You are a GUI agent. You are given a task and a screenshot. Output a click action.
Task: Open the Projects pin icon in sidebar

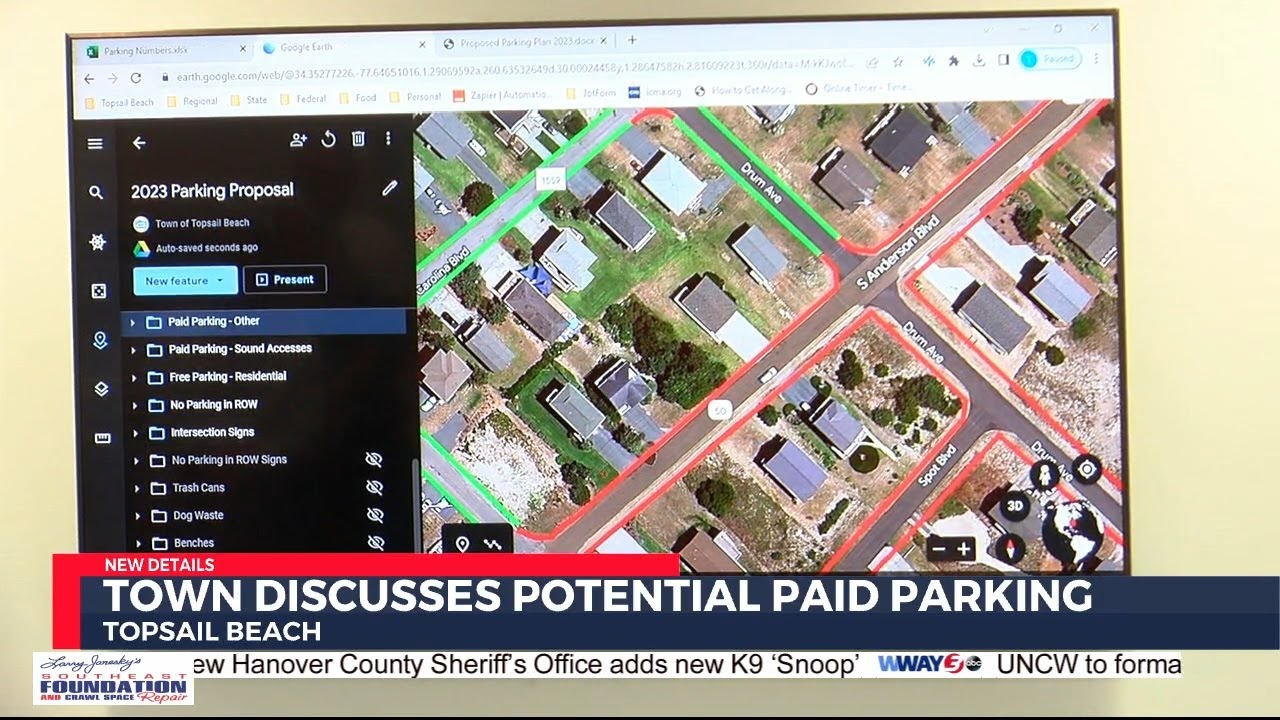click(100, 340)
